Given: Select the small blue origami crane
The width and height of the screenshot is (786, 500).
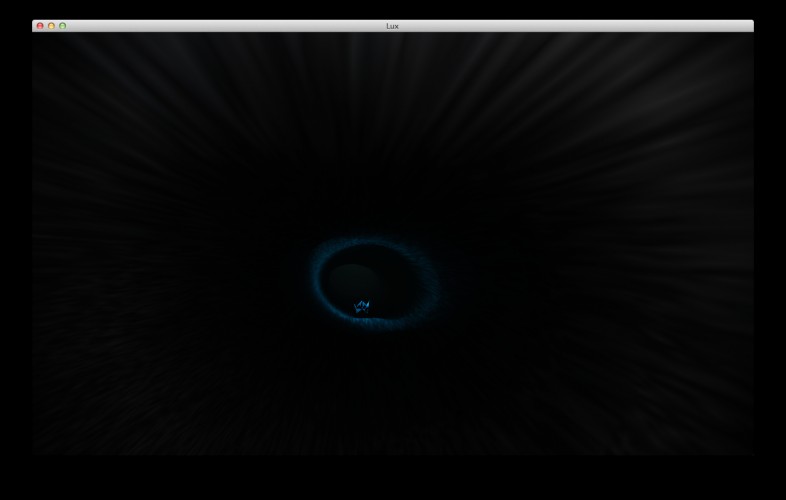Looking at the screenshot, I should 361,306.
